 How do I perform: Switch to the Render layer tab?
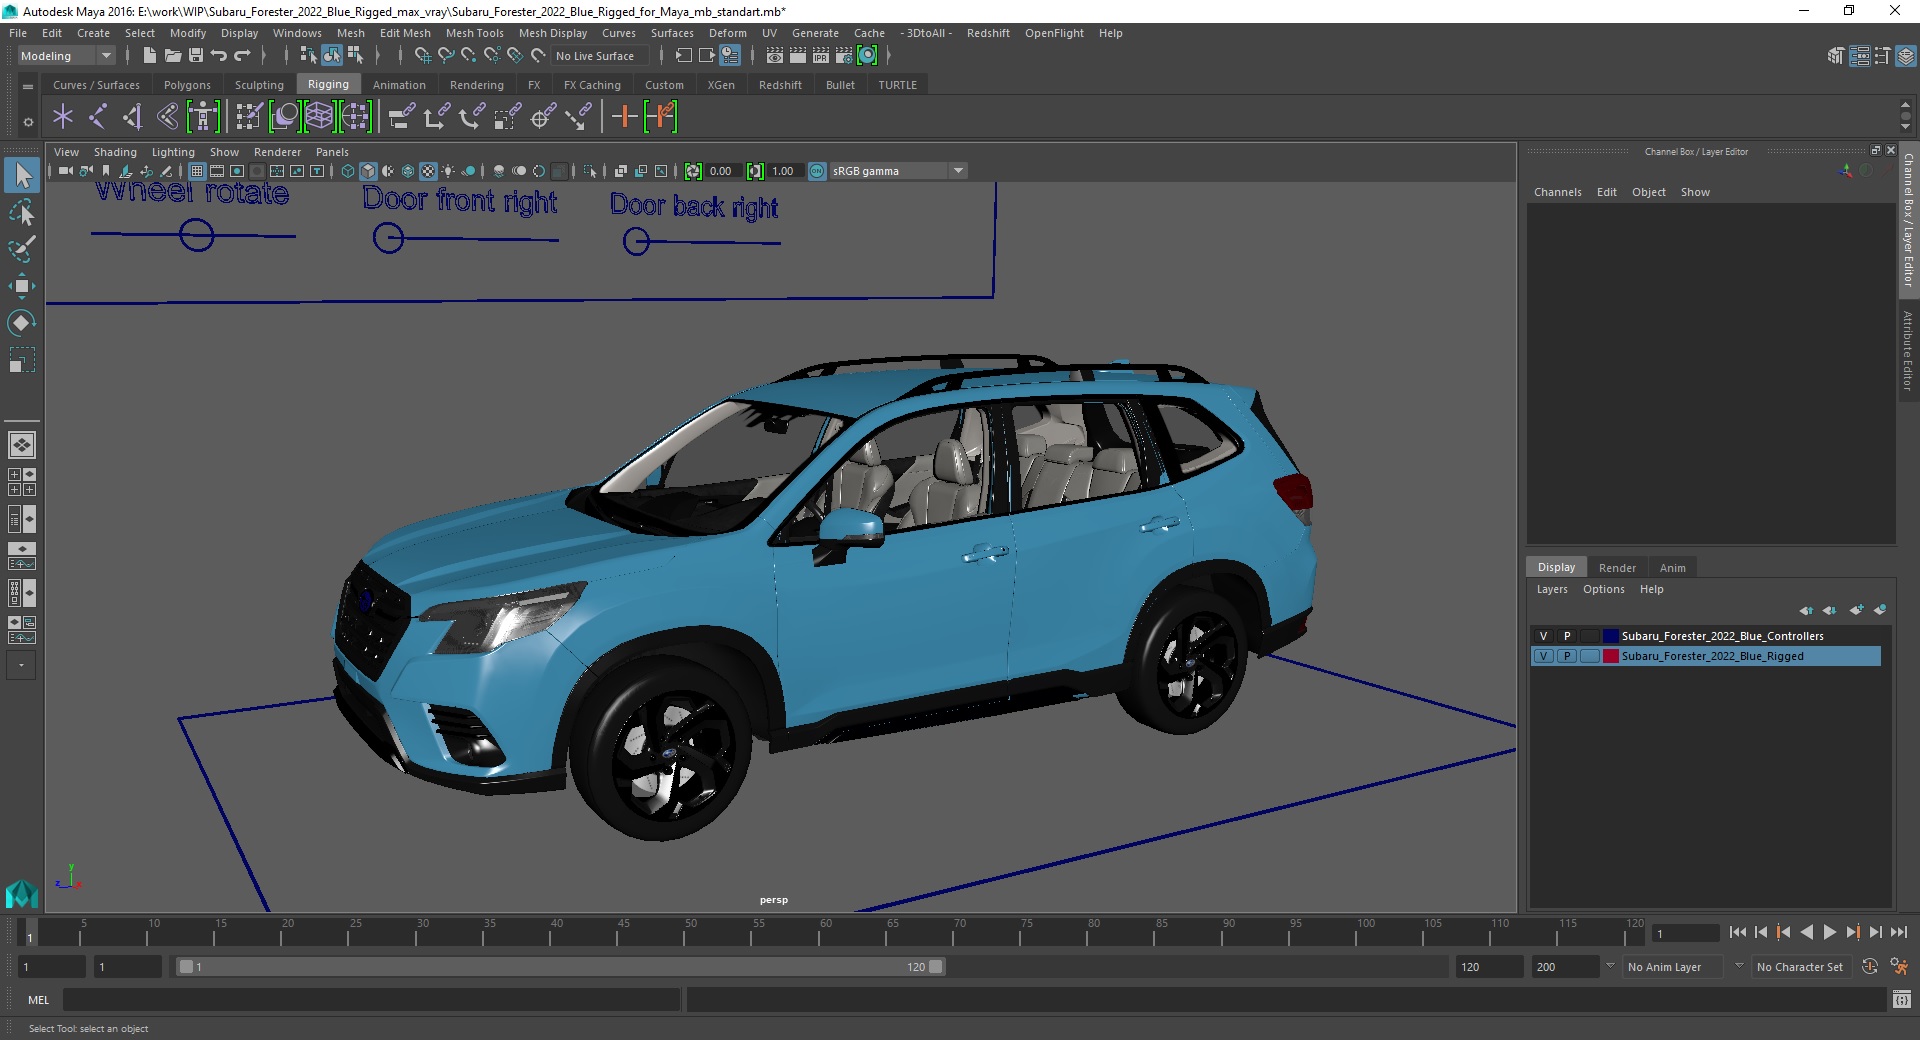click(x=1617, y=567)
